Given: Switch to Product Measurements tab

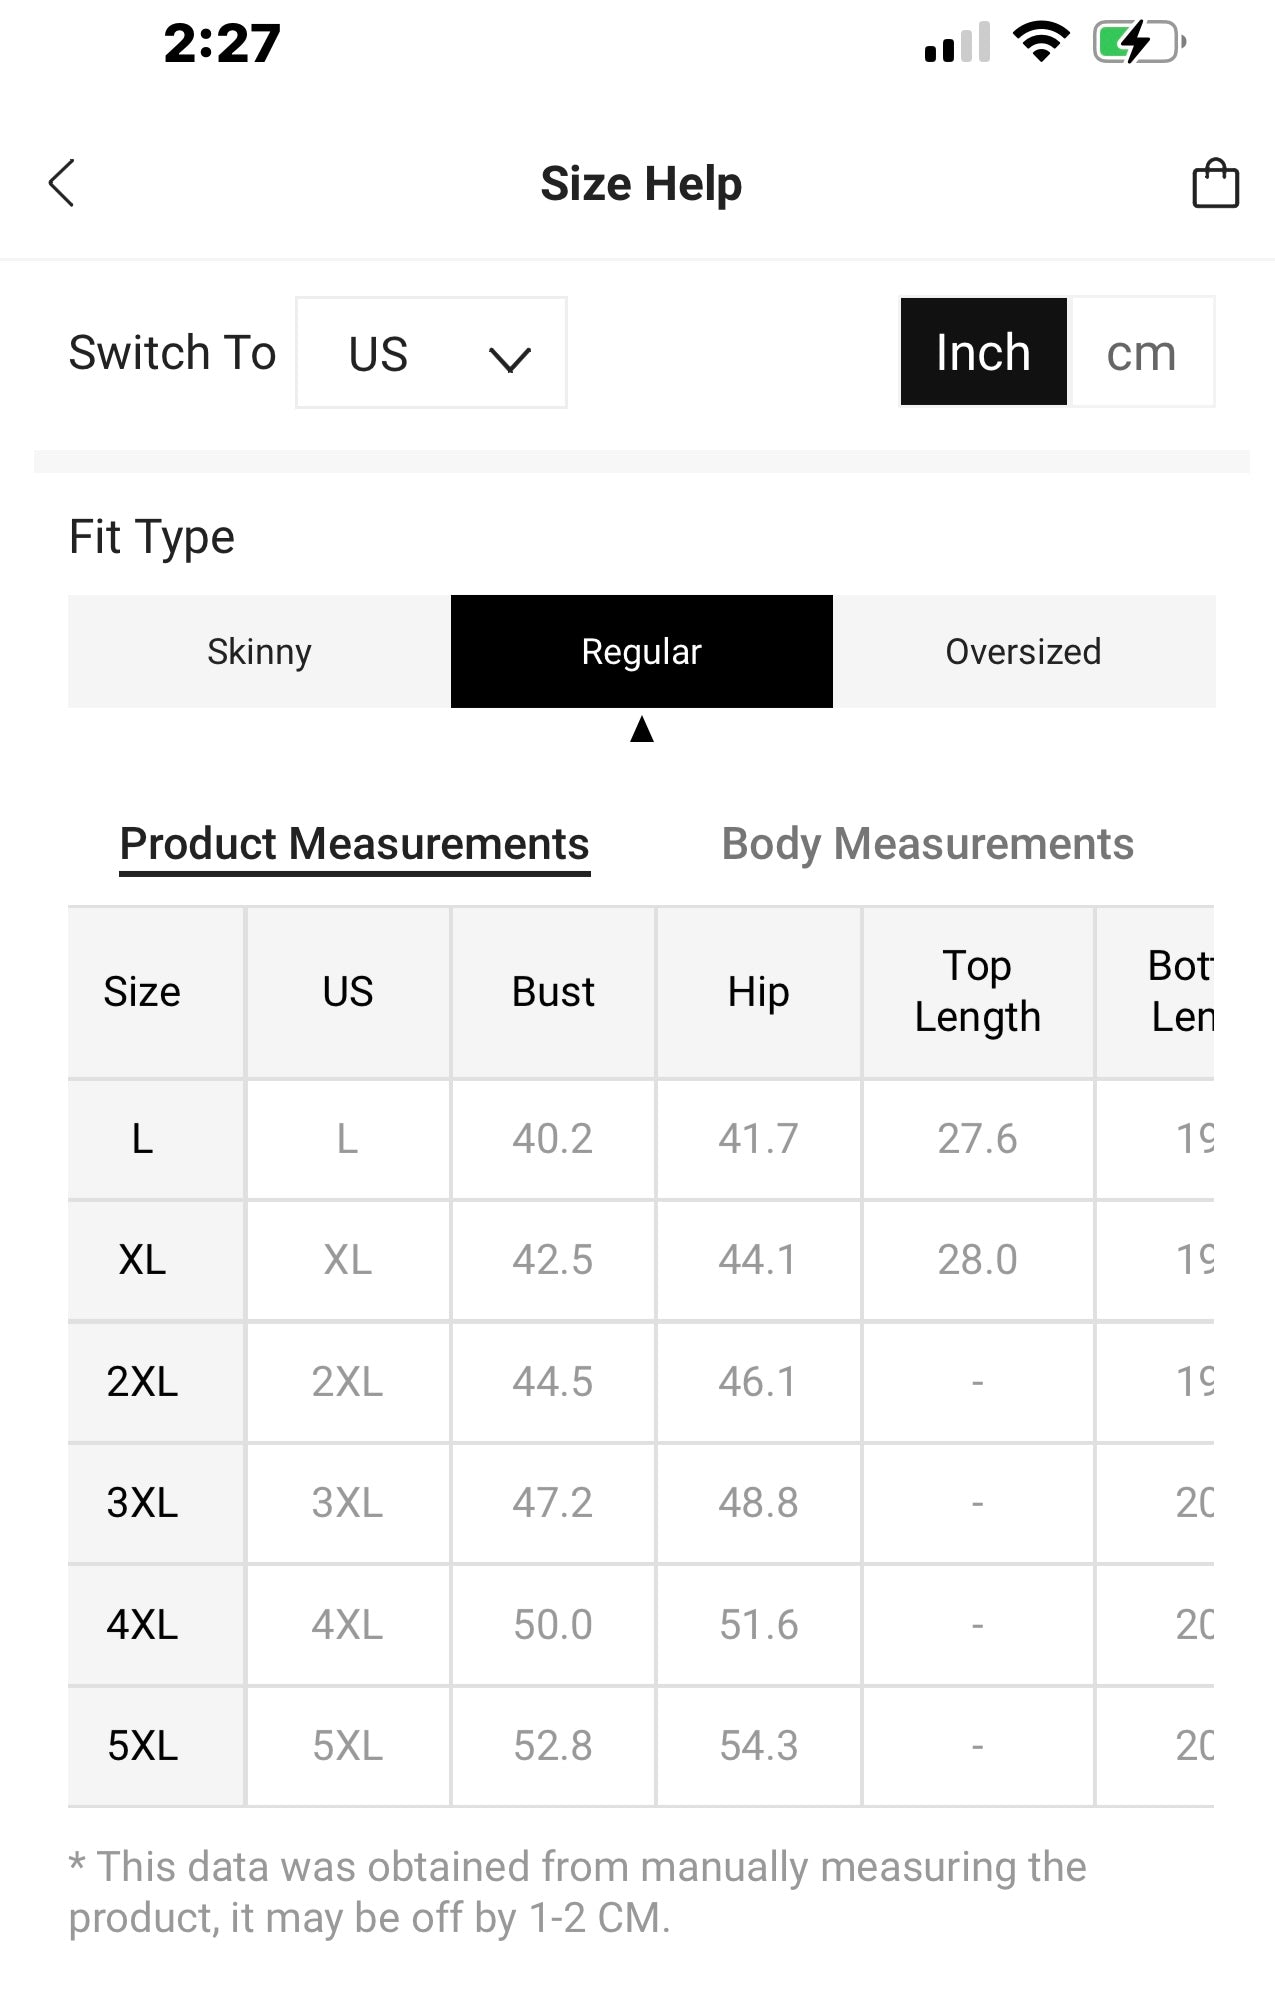Looking at the screenshot, I should (354, 844).
